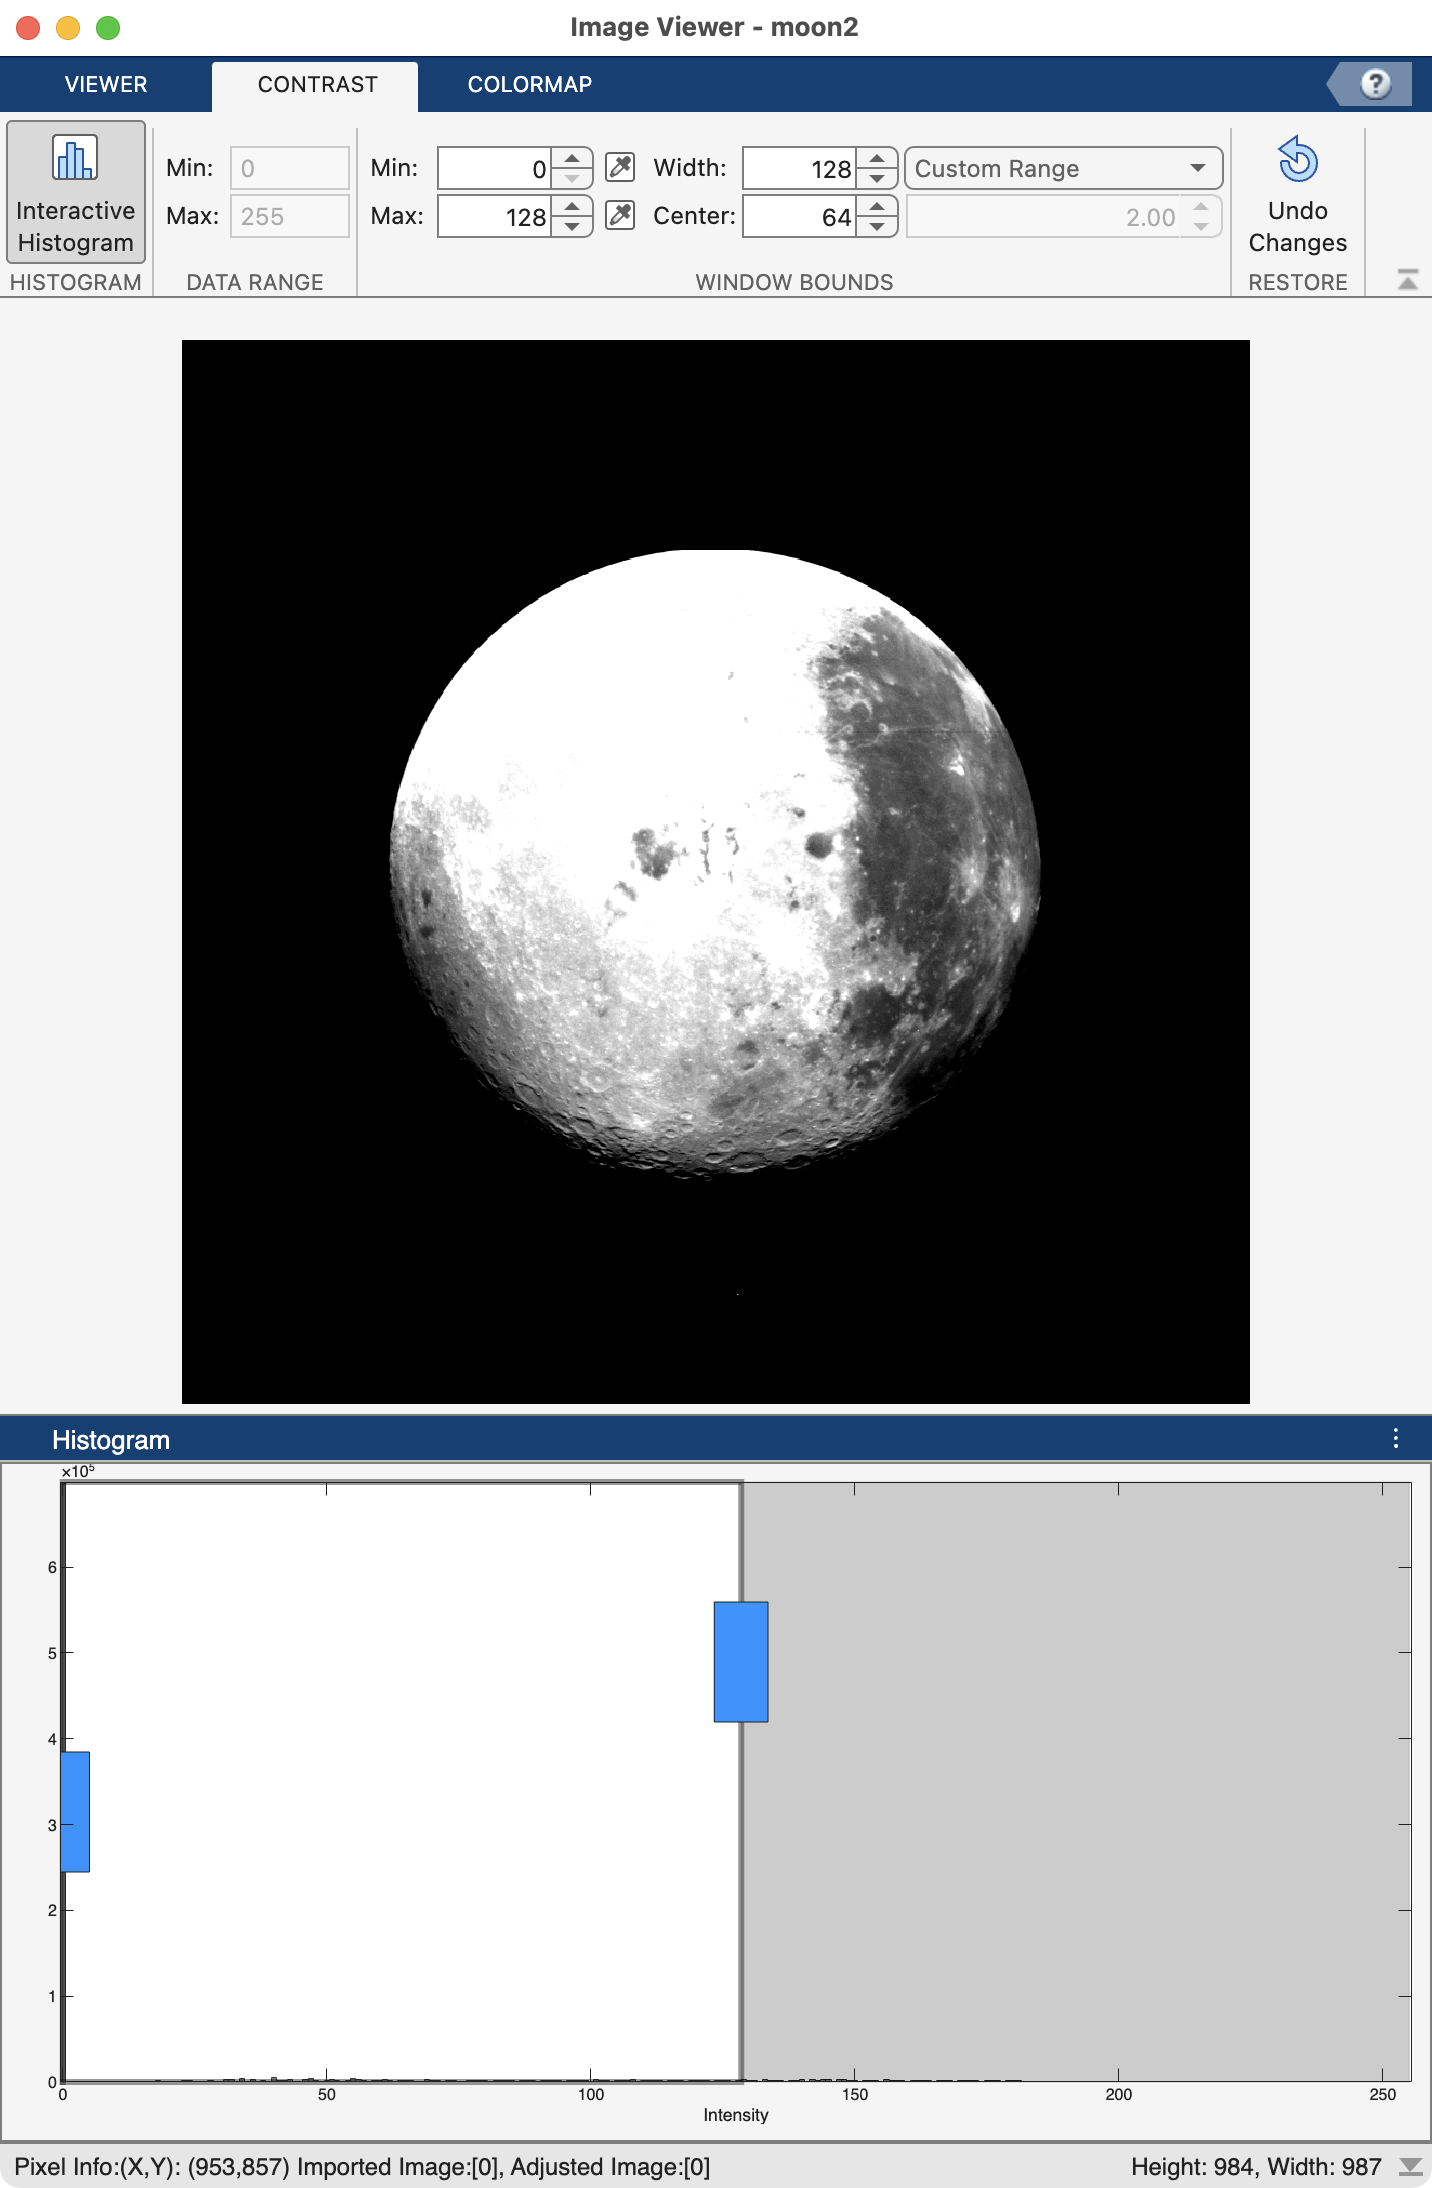Decrease Center with down arrow
Screen dimensions: 1432x2188
(877, 226)
